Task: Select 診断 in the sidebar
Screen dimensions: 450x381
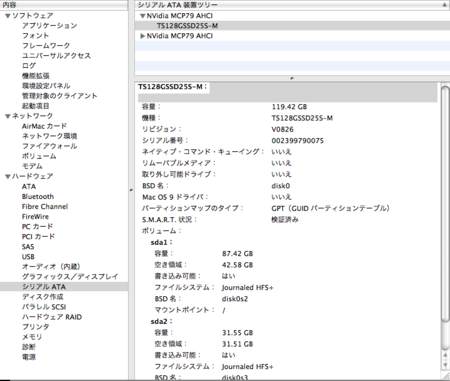Action: pyautogui.click(x=29, y=347)
